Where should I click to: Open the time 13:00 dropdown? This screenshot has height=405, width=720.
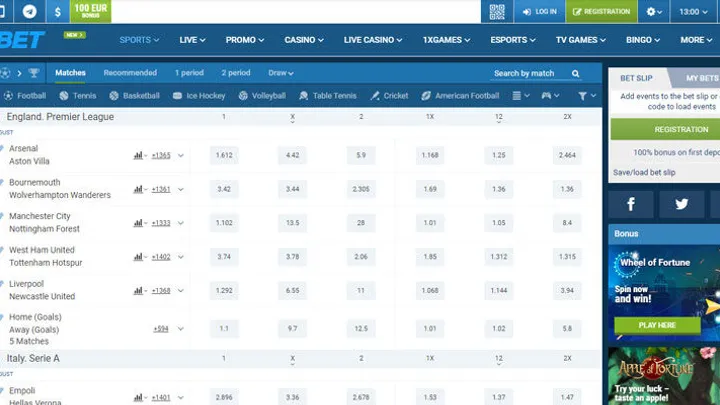pos(693,11)
